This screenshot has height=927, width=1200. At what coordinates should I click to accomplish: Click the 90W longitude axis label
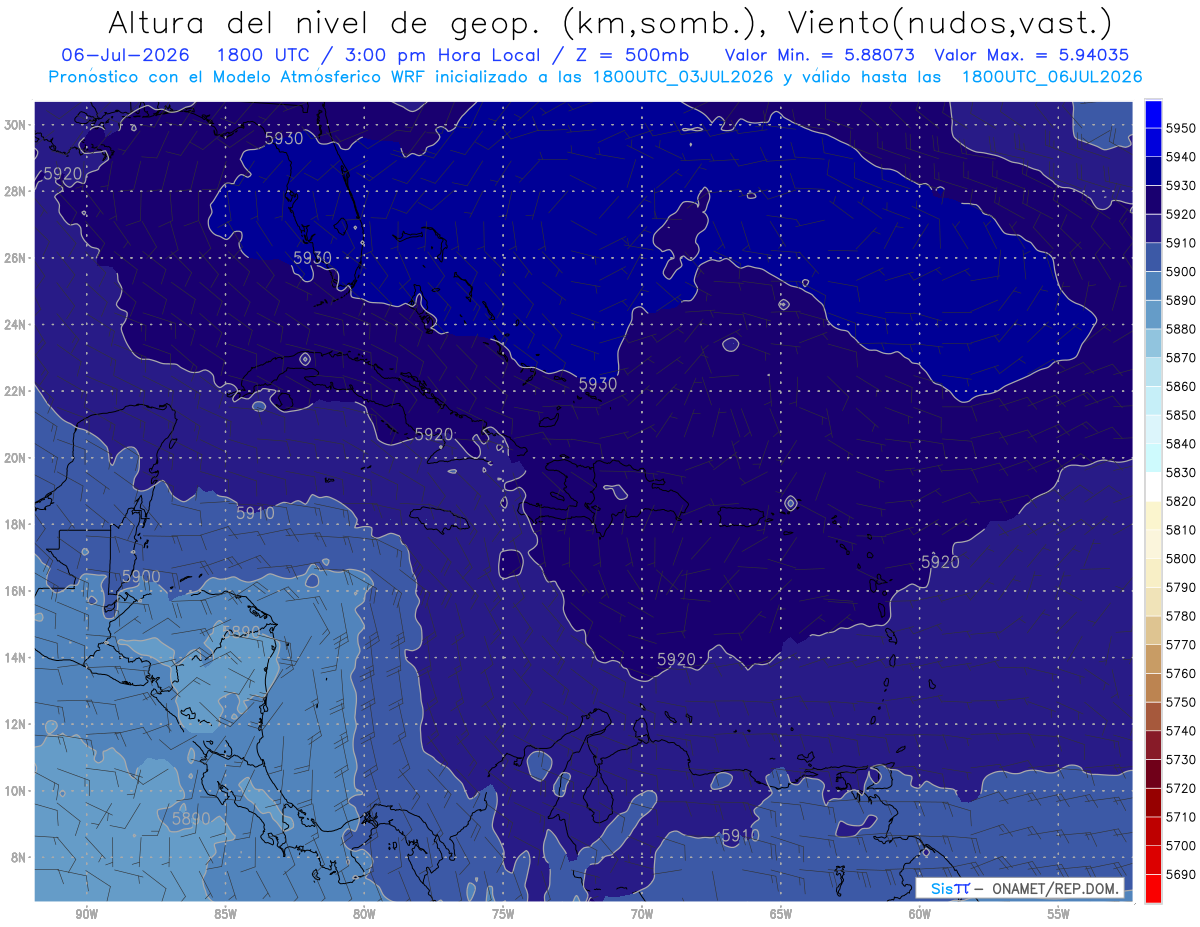pos(86,914)
